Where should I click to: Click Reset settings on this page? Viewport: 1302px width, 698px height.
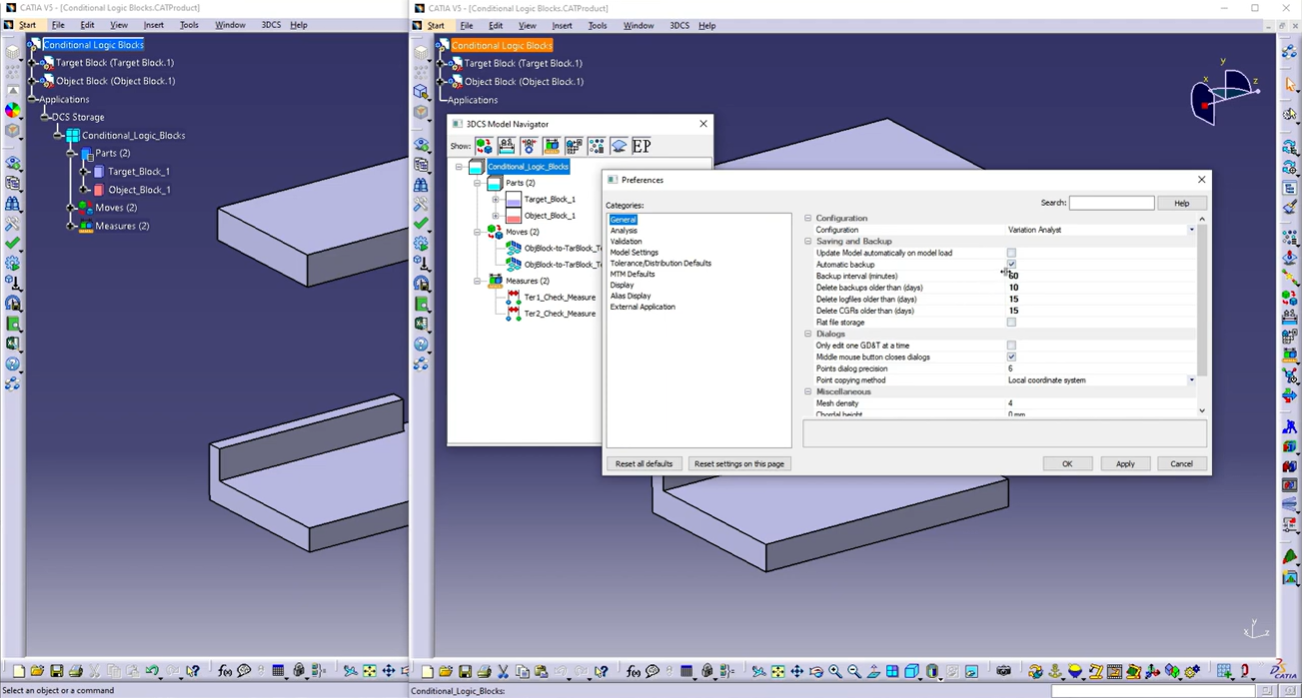[739, 464]
